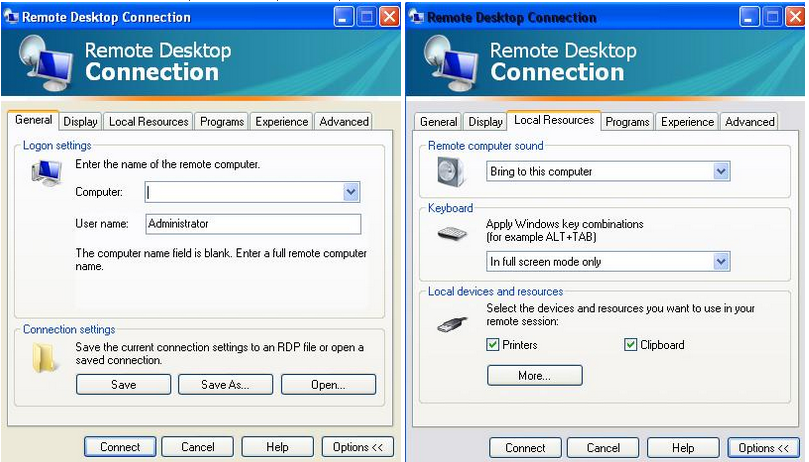
Task: Minimize the left Remote Desktop window
Action: pos(344,18)
